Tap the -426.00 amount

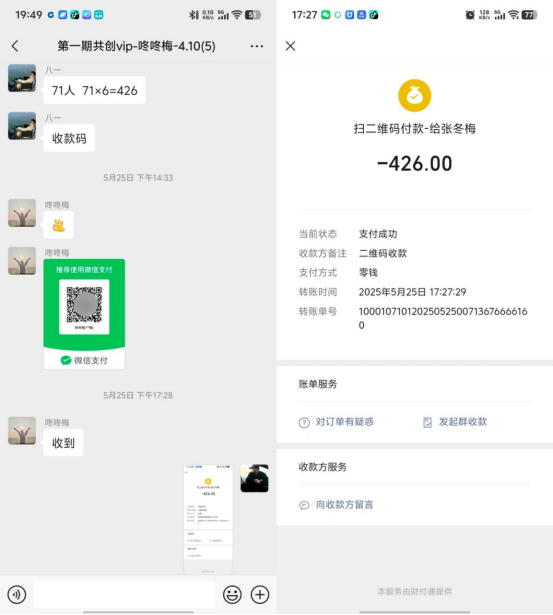415,163
